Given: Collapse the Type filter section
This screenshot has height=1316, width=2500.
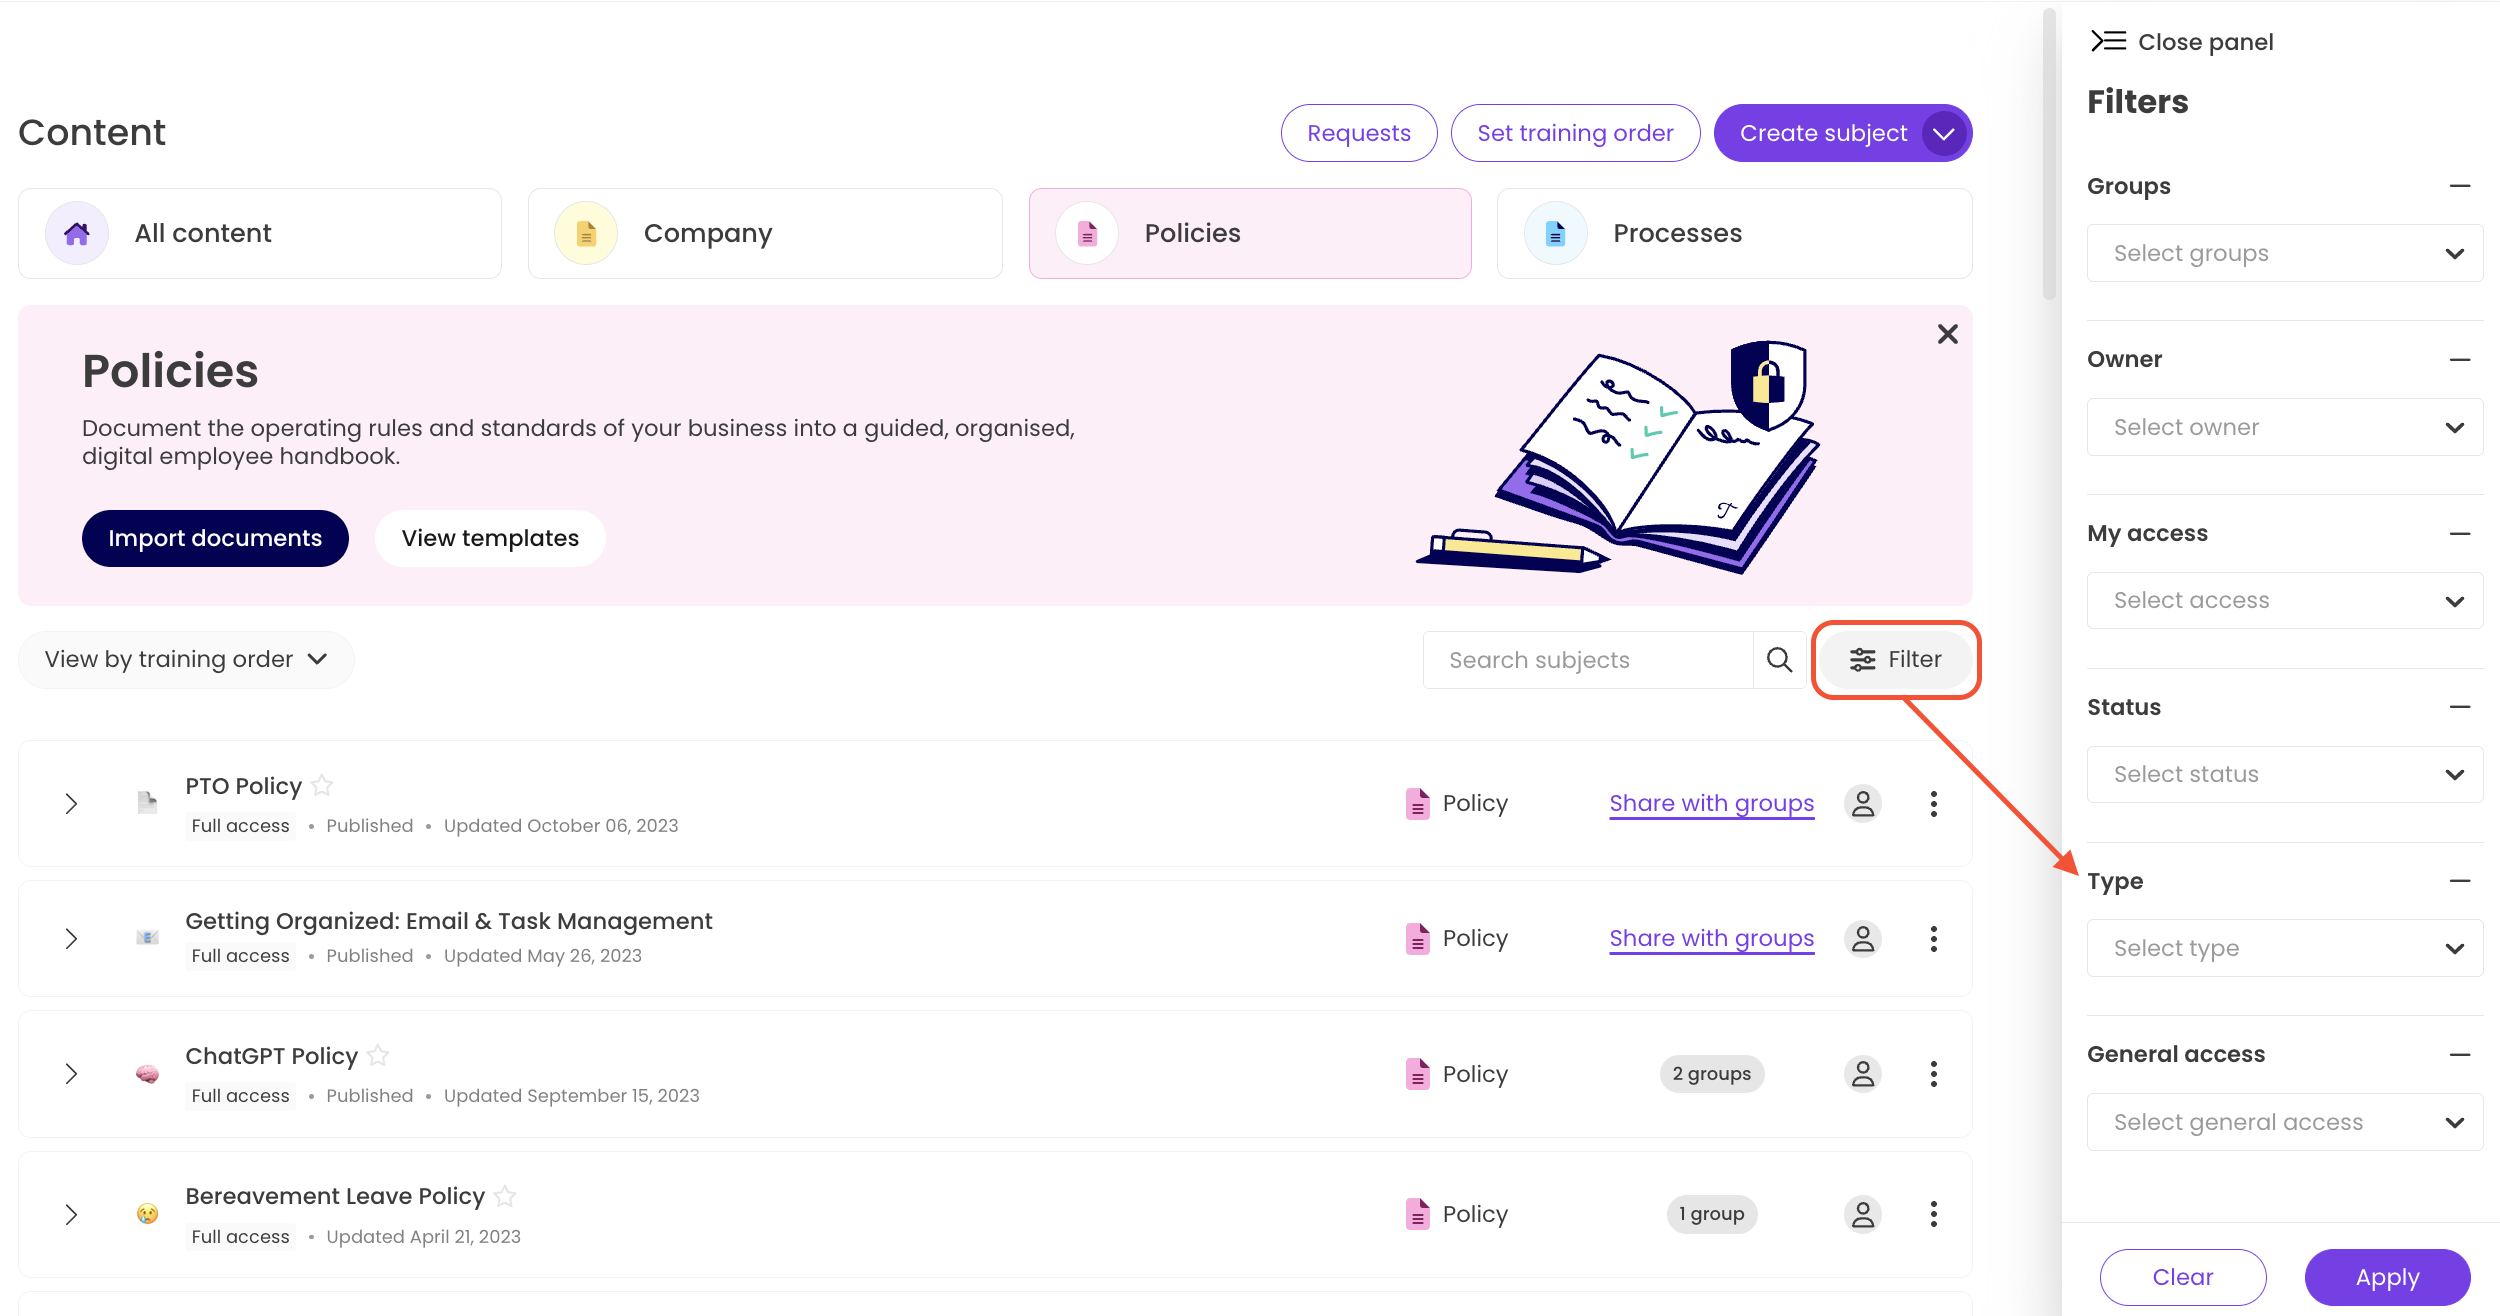Looking at the screenshot, I should click(2459, 881).
